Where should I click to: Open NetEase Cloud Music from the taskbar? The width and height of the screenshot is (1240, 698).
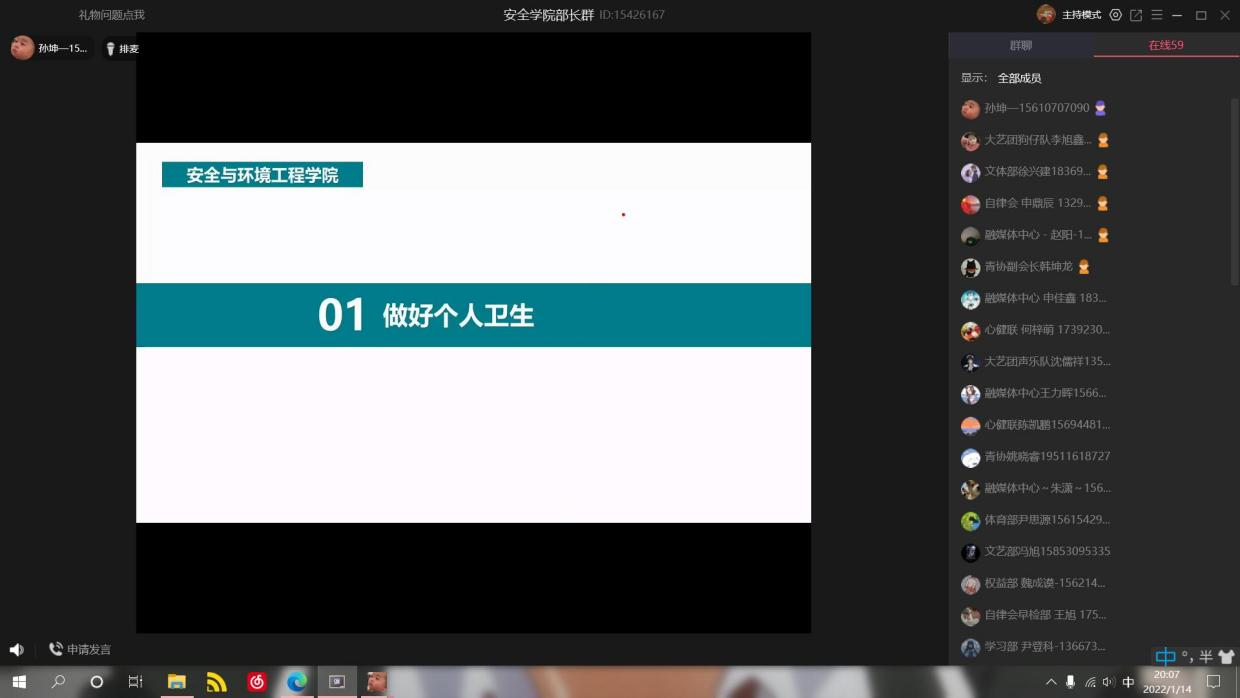point(257,682)
